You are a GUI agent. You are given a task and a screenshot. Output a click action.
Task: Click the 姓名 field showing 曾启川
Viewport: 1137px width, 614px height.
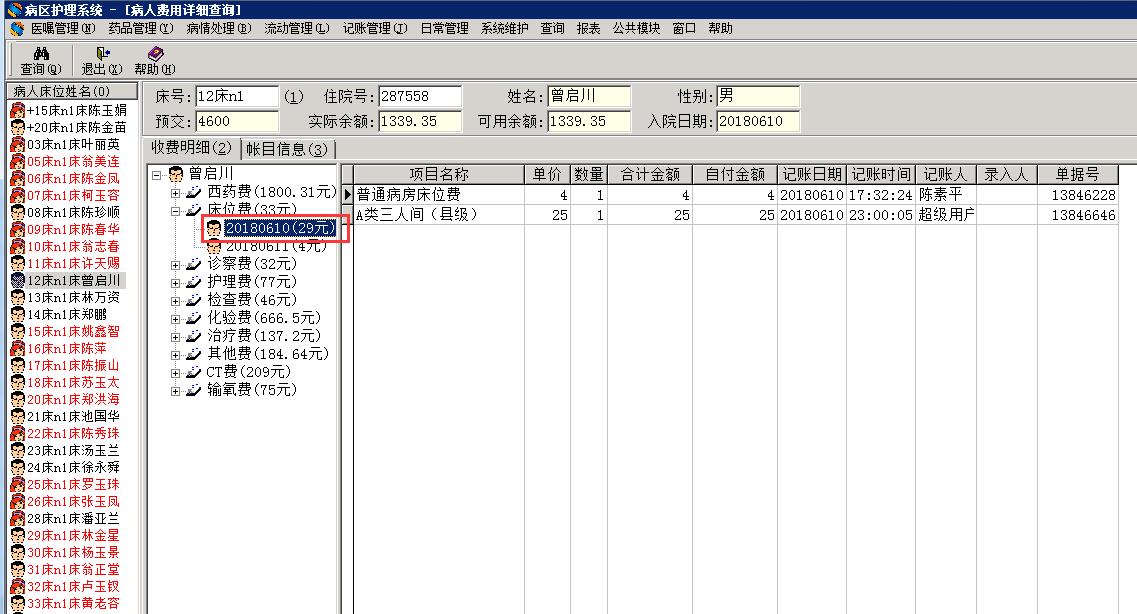(589, 96)
